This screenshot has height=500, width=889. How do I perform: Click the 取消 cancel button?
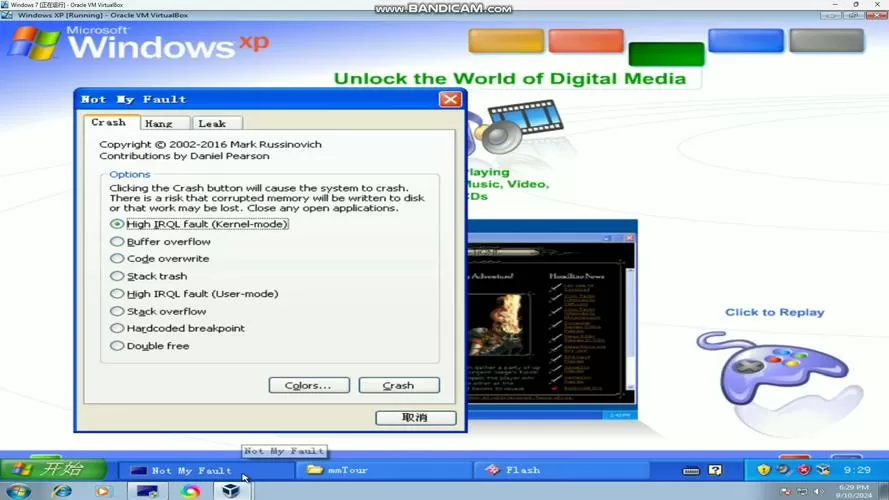(x=416, y=418)
